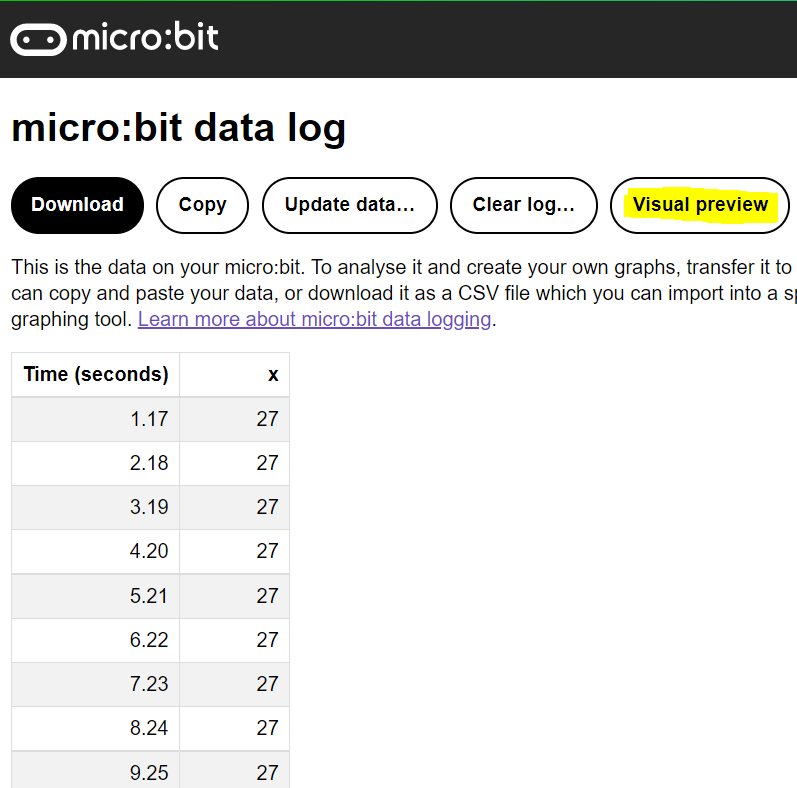Screen dimensions: 797x788
Task: Show the Visual preview graph
Action: 700,205
